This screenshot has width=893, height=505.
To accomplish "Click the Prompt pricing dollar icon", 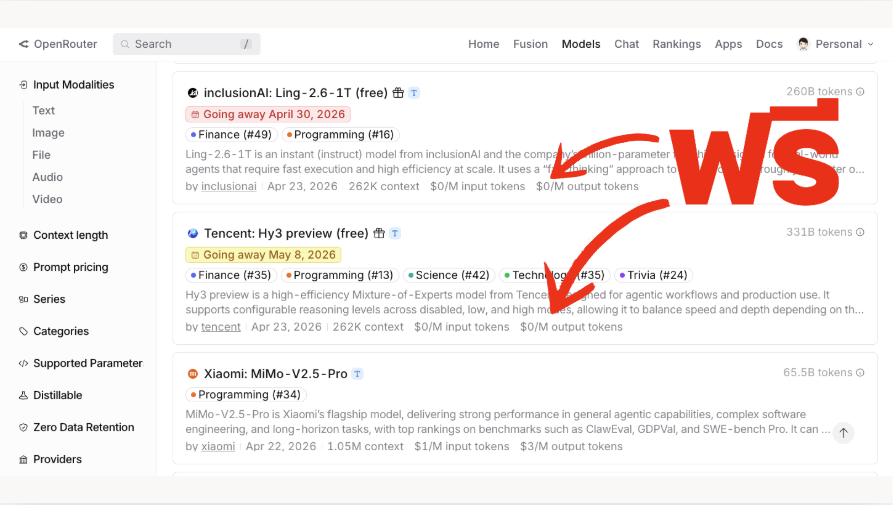I will 23,267.
